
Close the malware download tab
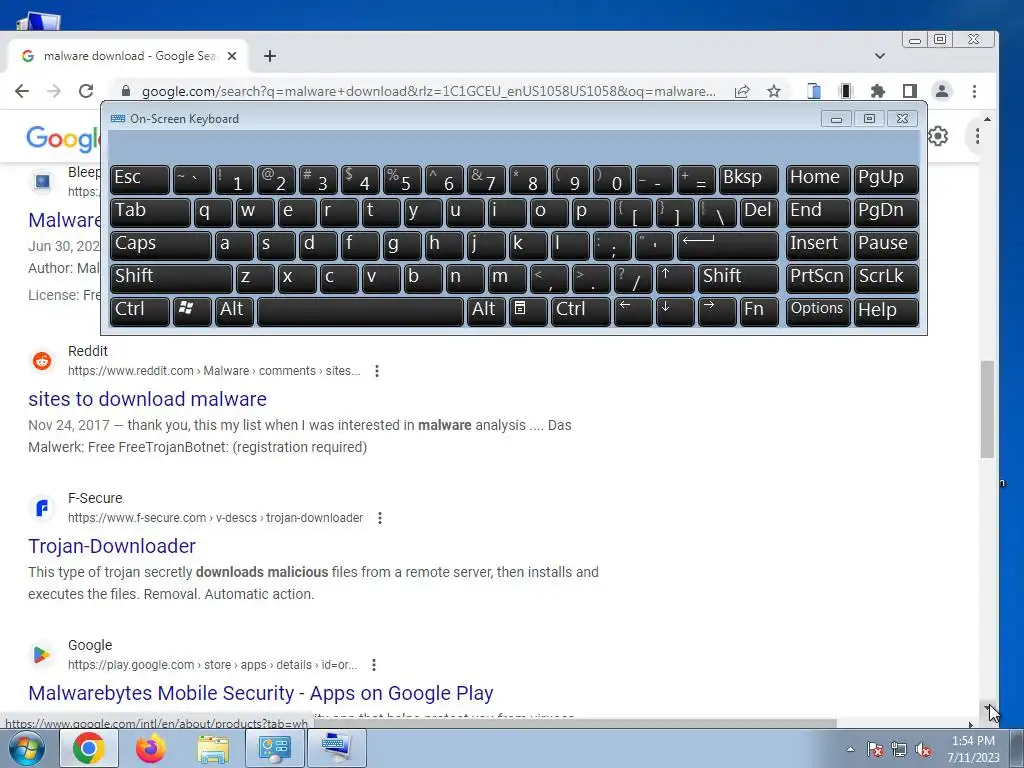pos(232,56)
